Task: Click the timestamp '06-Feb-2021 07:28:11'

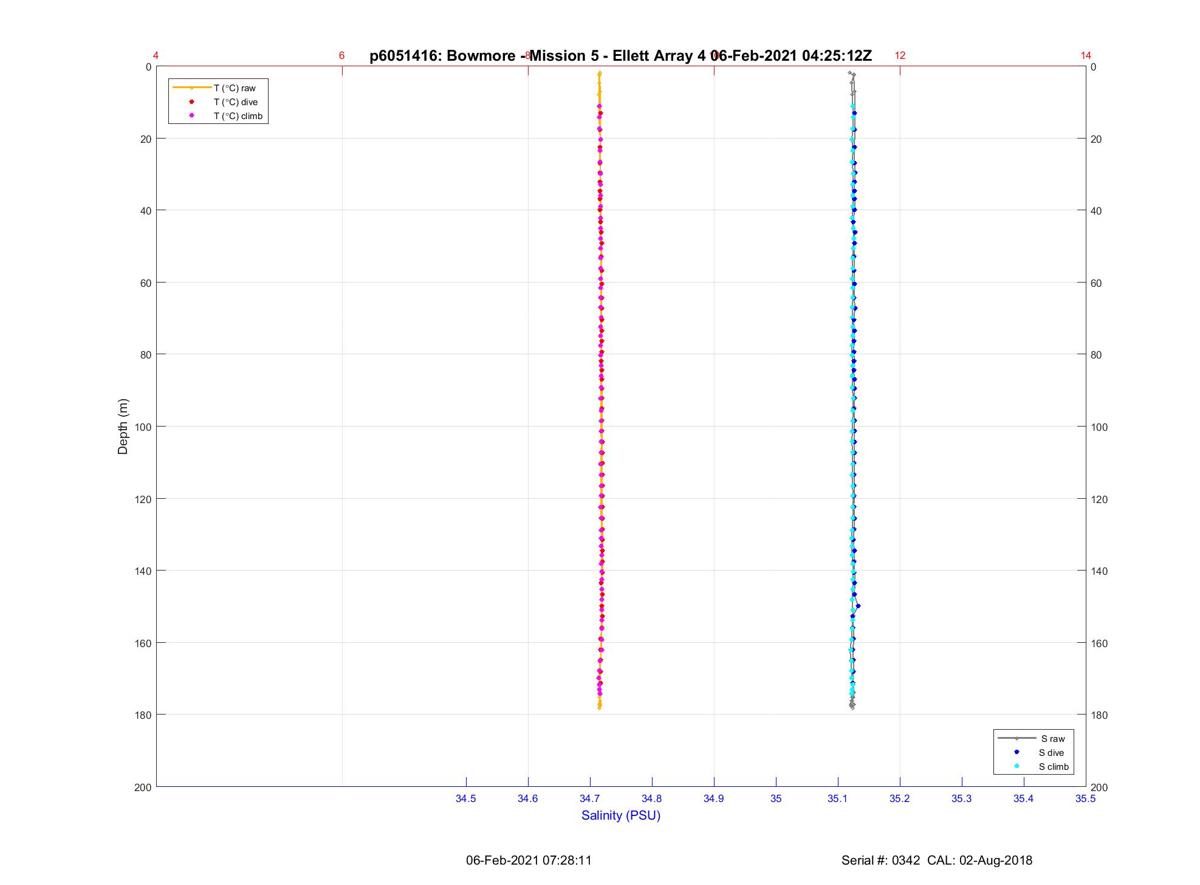Action: (x=529, y=860)
